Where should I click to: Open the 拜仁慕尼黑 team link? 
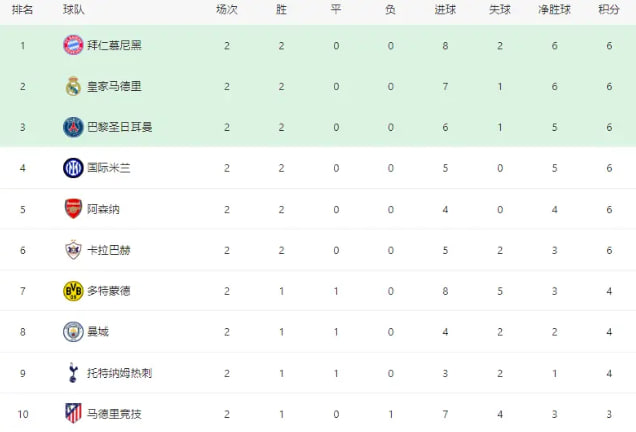114,45
